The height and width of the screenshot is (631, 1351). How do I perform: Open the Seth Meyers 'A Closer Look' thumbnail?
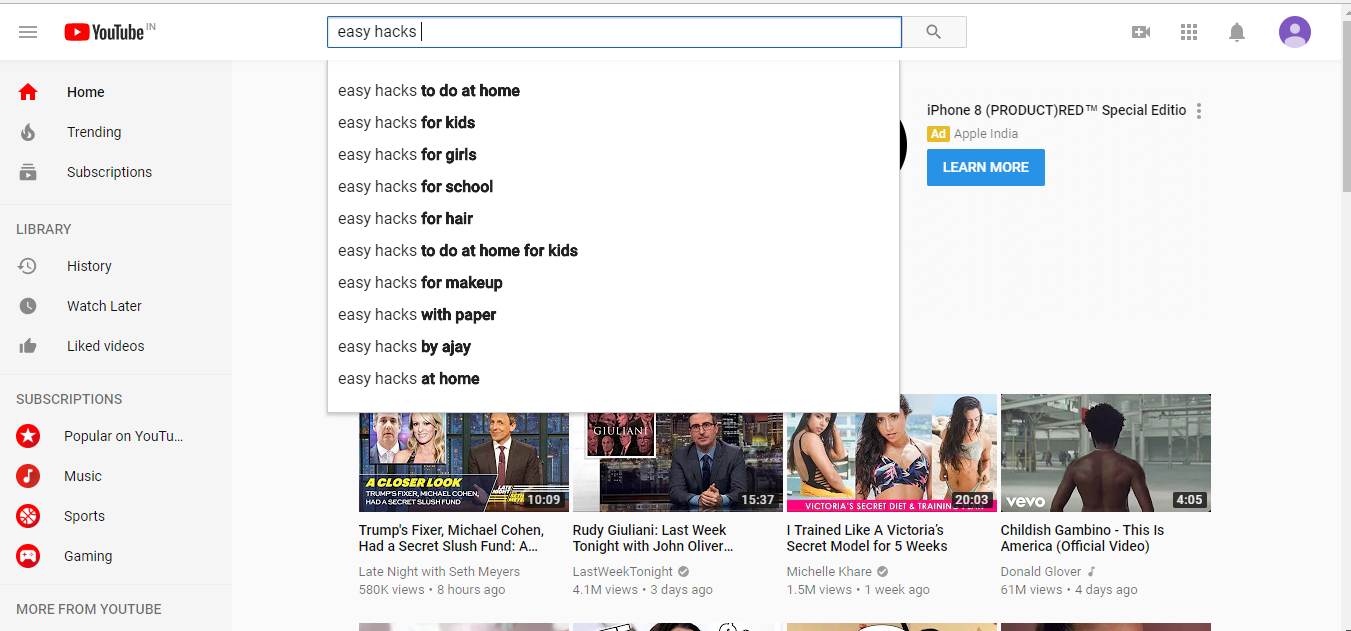tap(464, 462)
